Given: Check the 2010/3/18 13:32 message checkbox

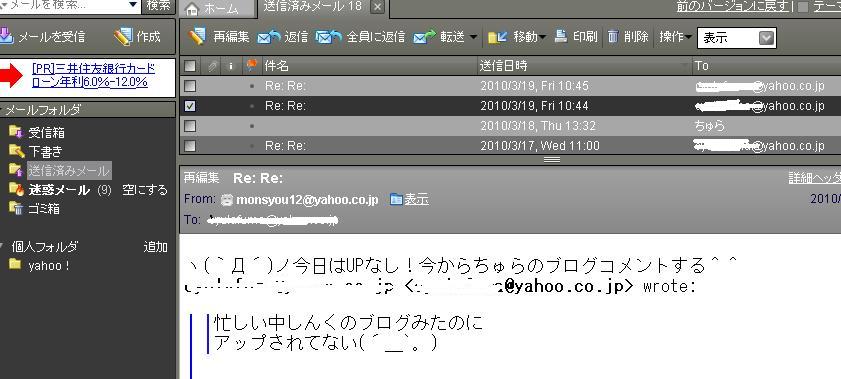Looking at the screenshot, I should (x=190, y=126).
